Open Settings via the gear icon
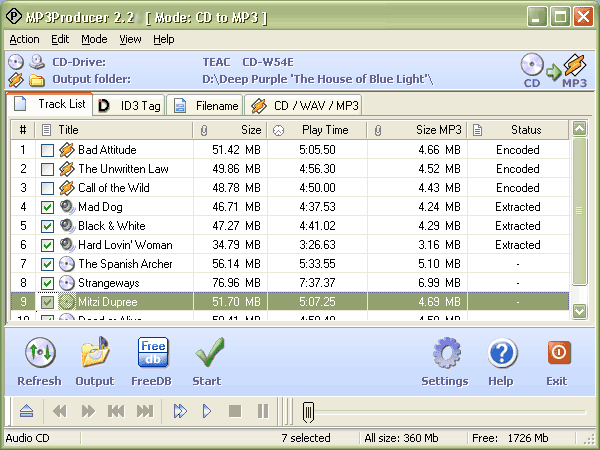Viewport: 600px width, 450px height. click(x=445, y=362)
